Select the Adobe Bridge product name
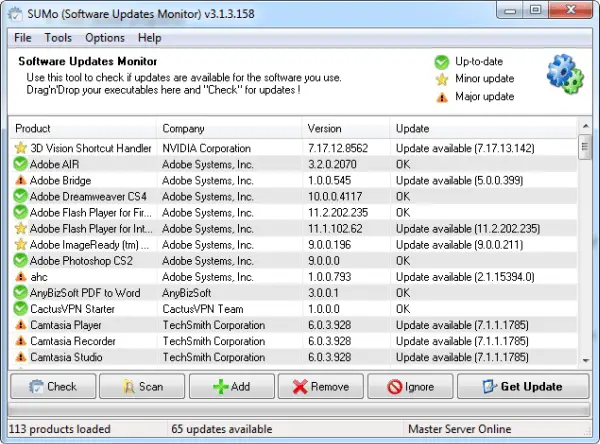The image size is (600, 444). [x=60, y=180]
